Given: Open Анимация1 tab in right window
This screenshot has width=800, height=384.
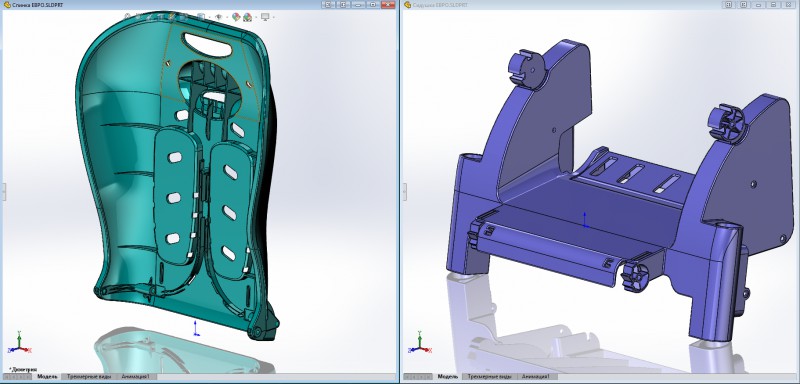Looking at the screenshot, I should [x=536, y=376].
